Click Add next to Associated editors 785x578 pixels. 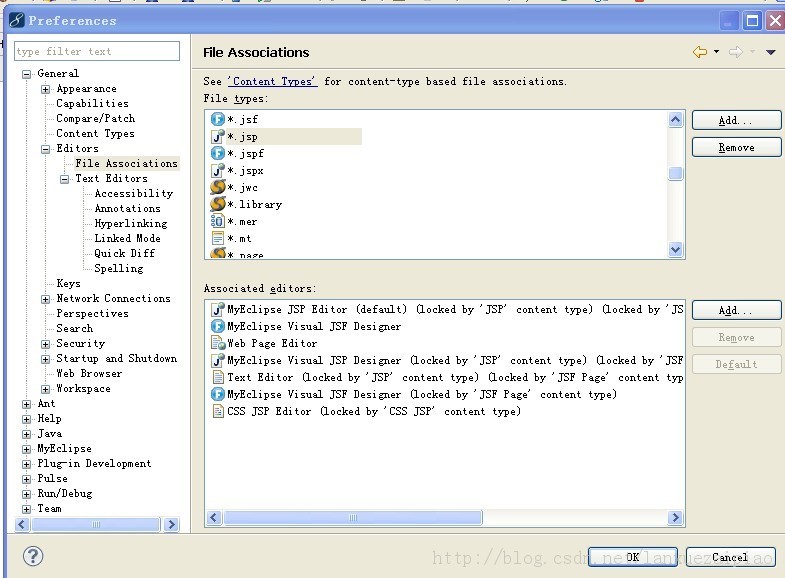point(736,310)
